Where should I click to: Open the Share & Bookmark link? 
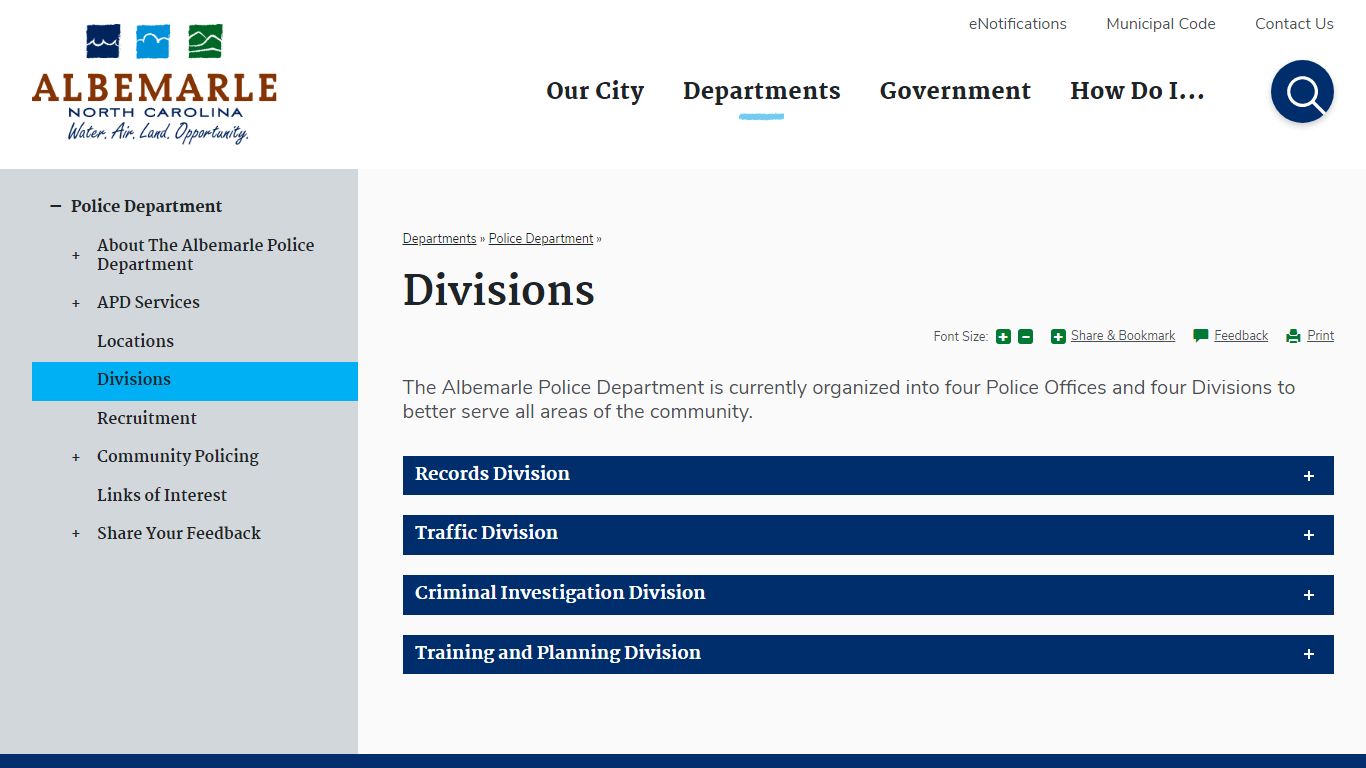pos(1123,336)
